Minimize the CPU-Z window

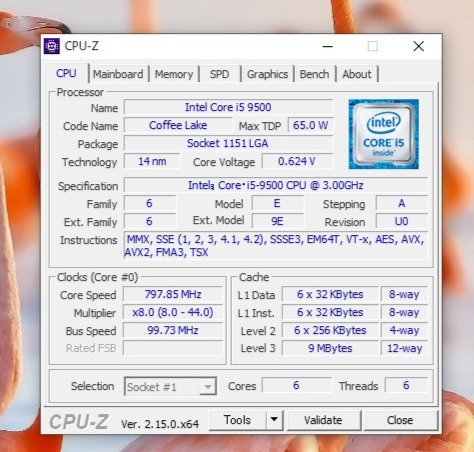[x=328, y=46]
